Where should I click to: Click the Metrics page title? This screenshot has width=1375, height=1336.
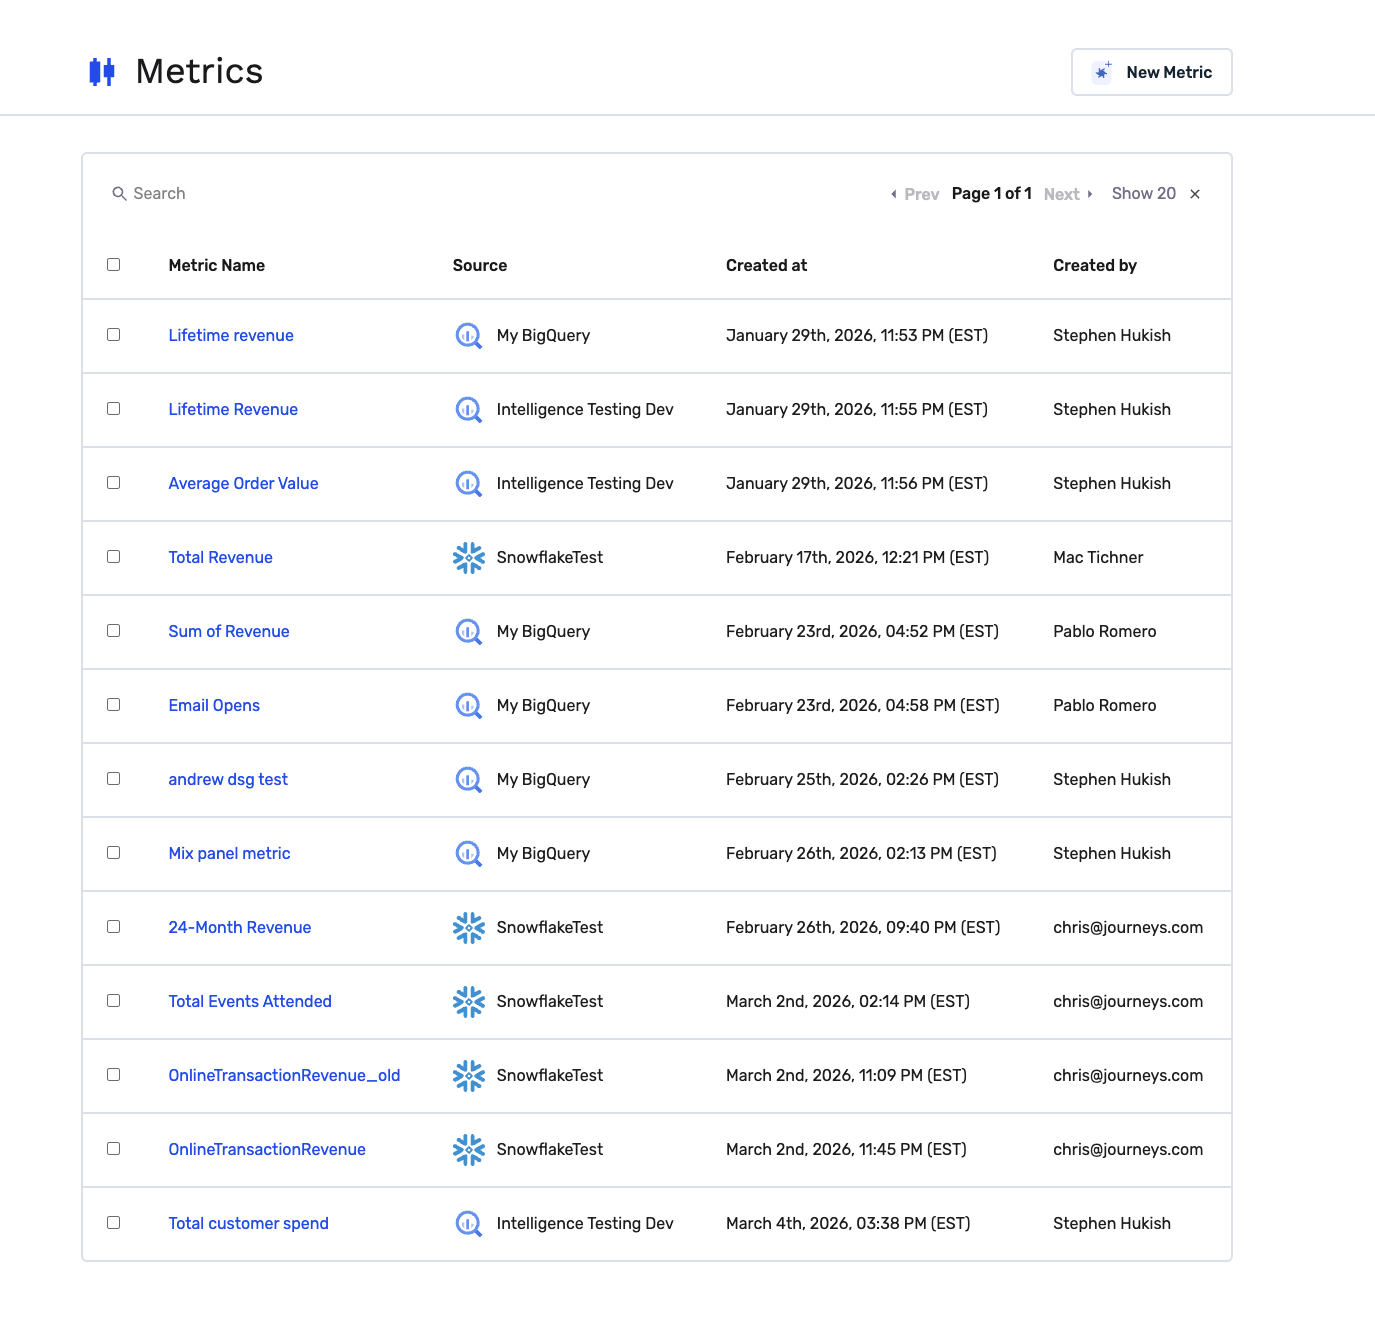point(199,71)
